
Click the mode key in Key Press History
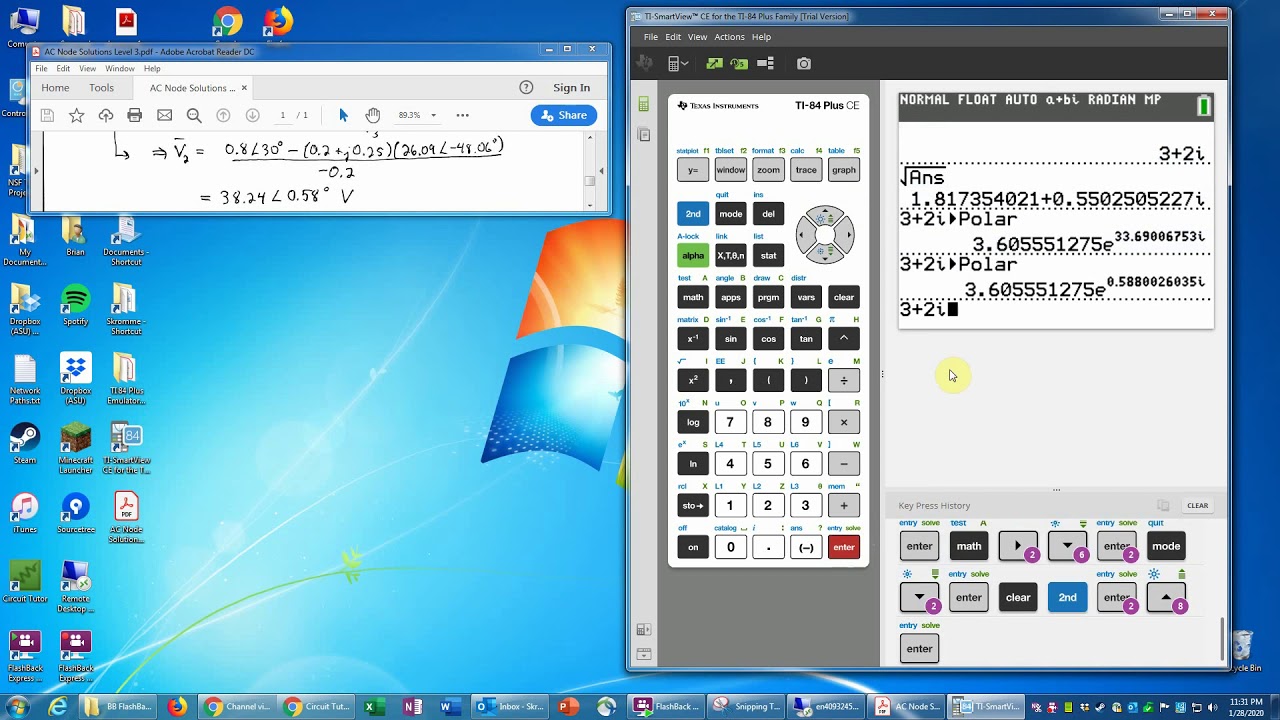[1166, 546]
